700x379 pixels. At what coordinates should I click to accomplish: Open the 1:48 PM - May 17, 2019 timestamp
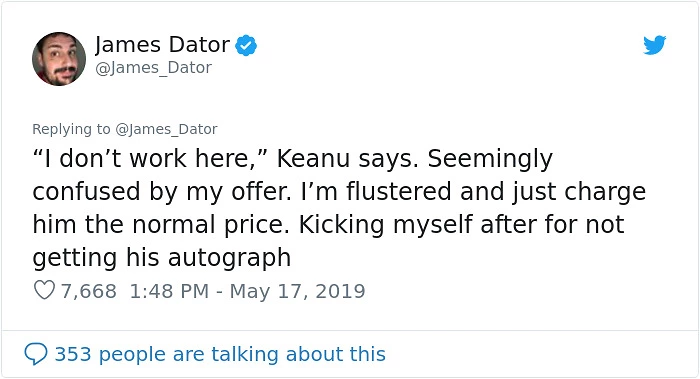point(247,291)
